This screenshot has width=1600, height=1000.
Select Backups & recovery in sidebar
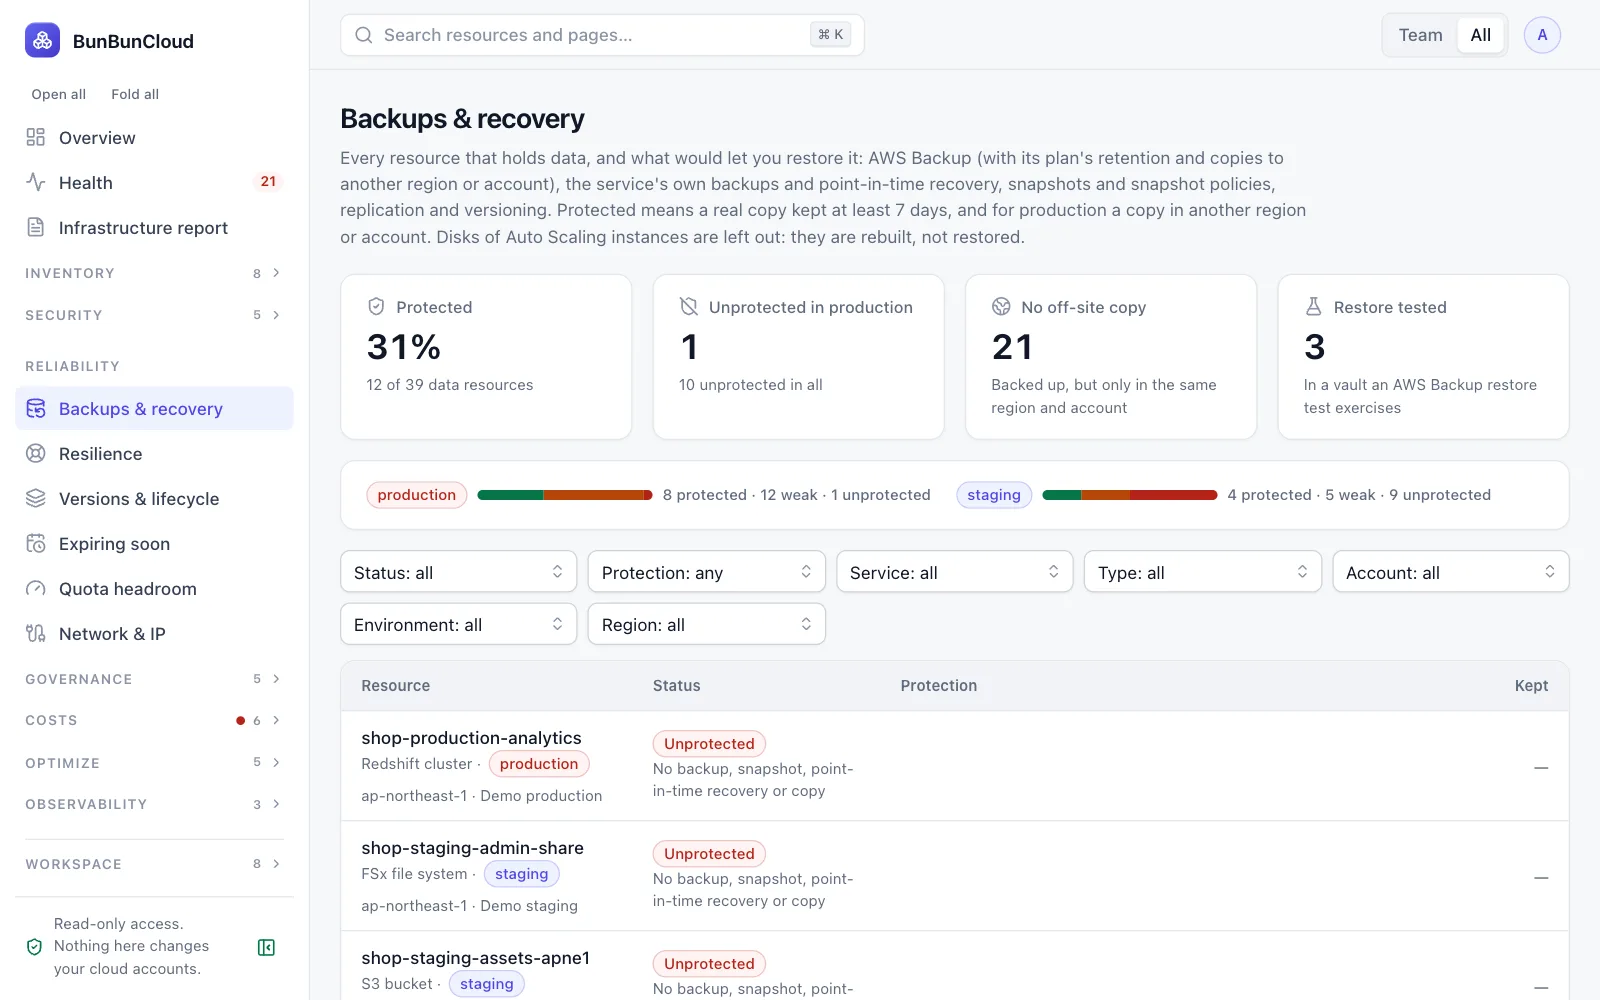[154, 409]
